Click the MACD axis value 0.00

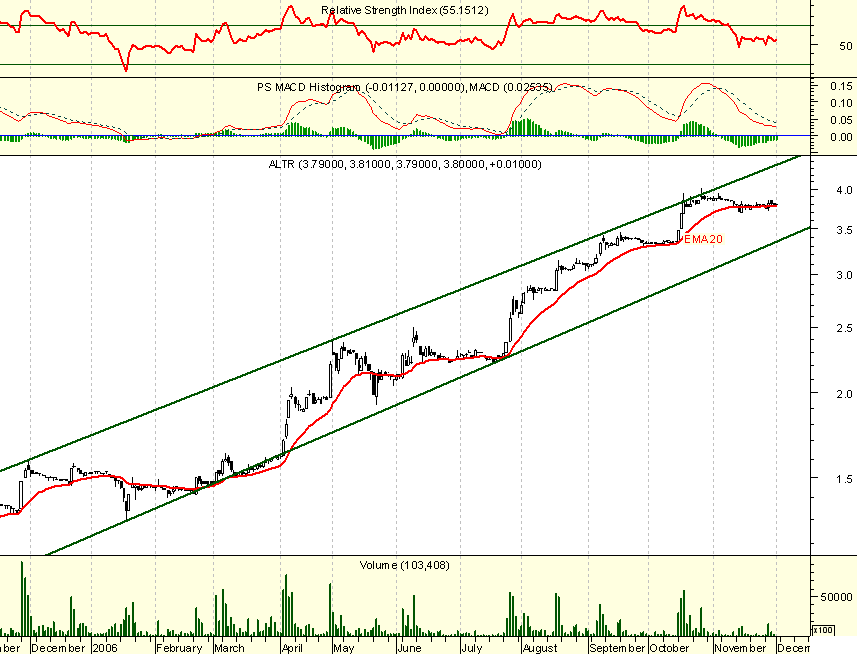tap(841, 137)
